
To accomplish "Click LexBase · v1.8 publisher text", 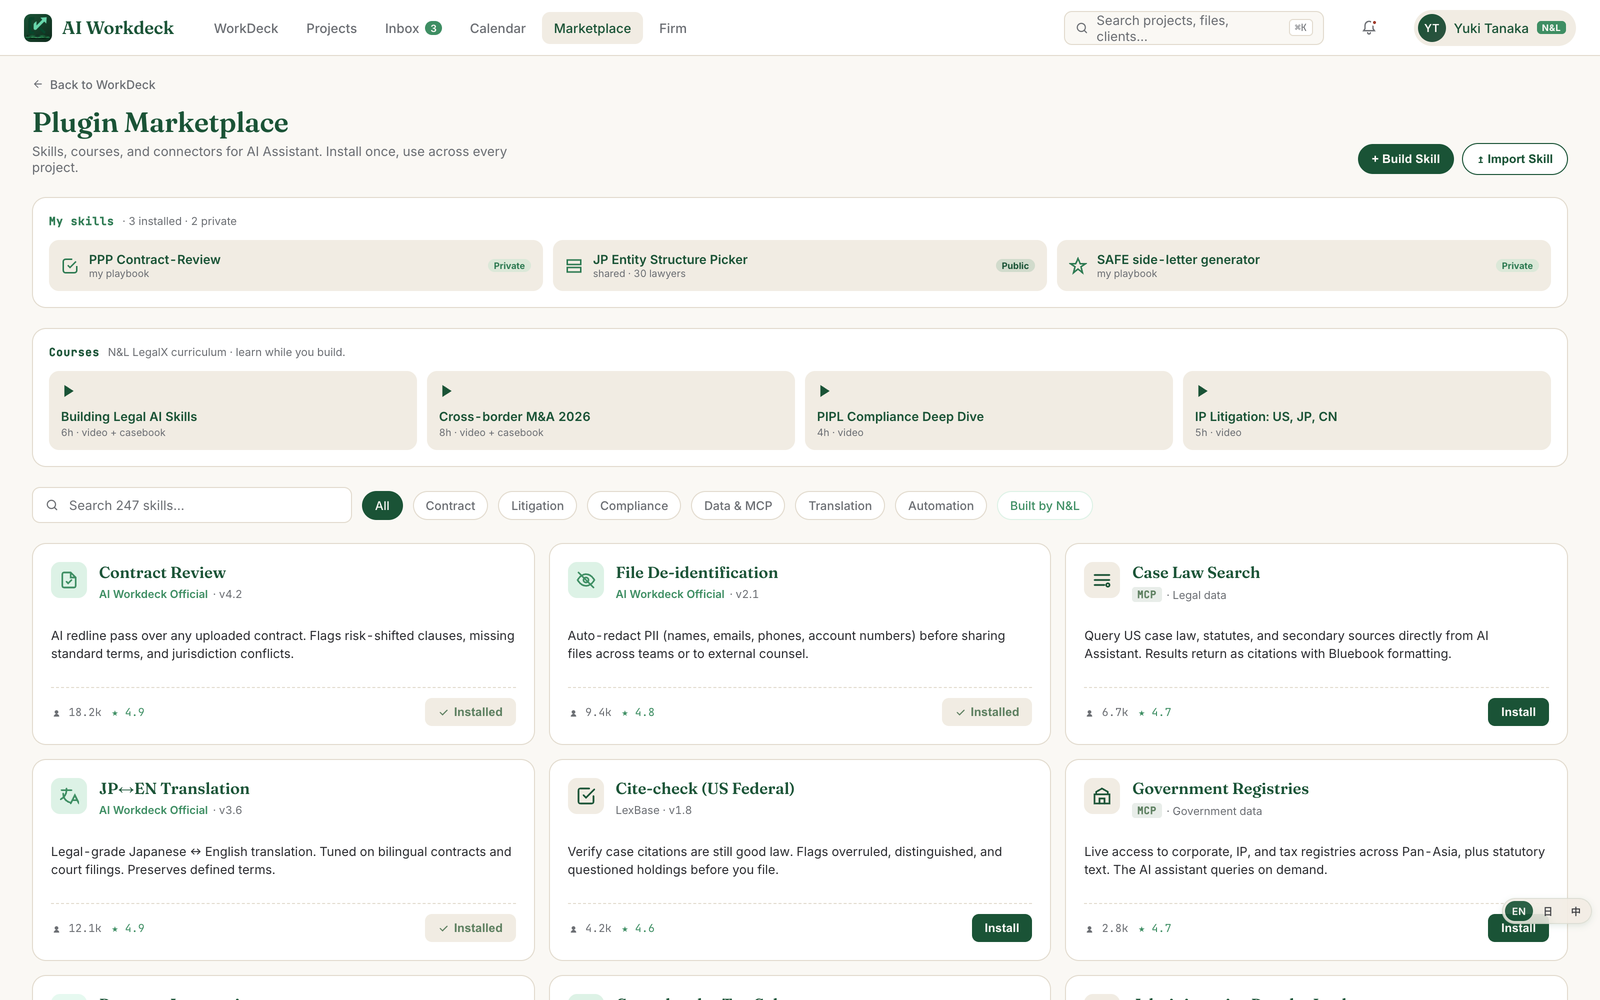I will 654,810.
